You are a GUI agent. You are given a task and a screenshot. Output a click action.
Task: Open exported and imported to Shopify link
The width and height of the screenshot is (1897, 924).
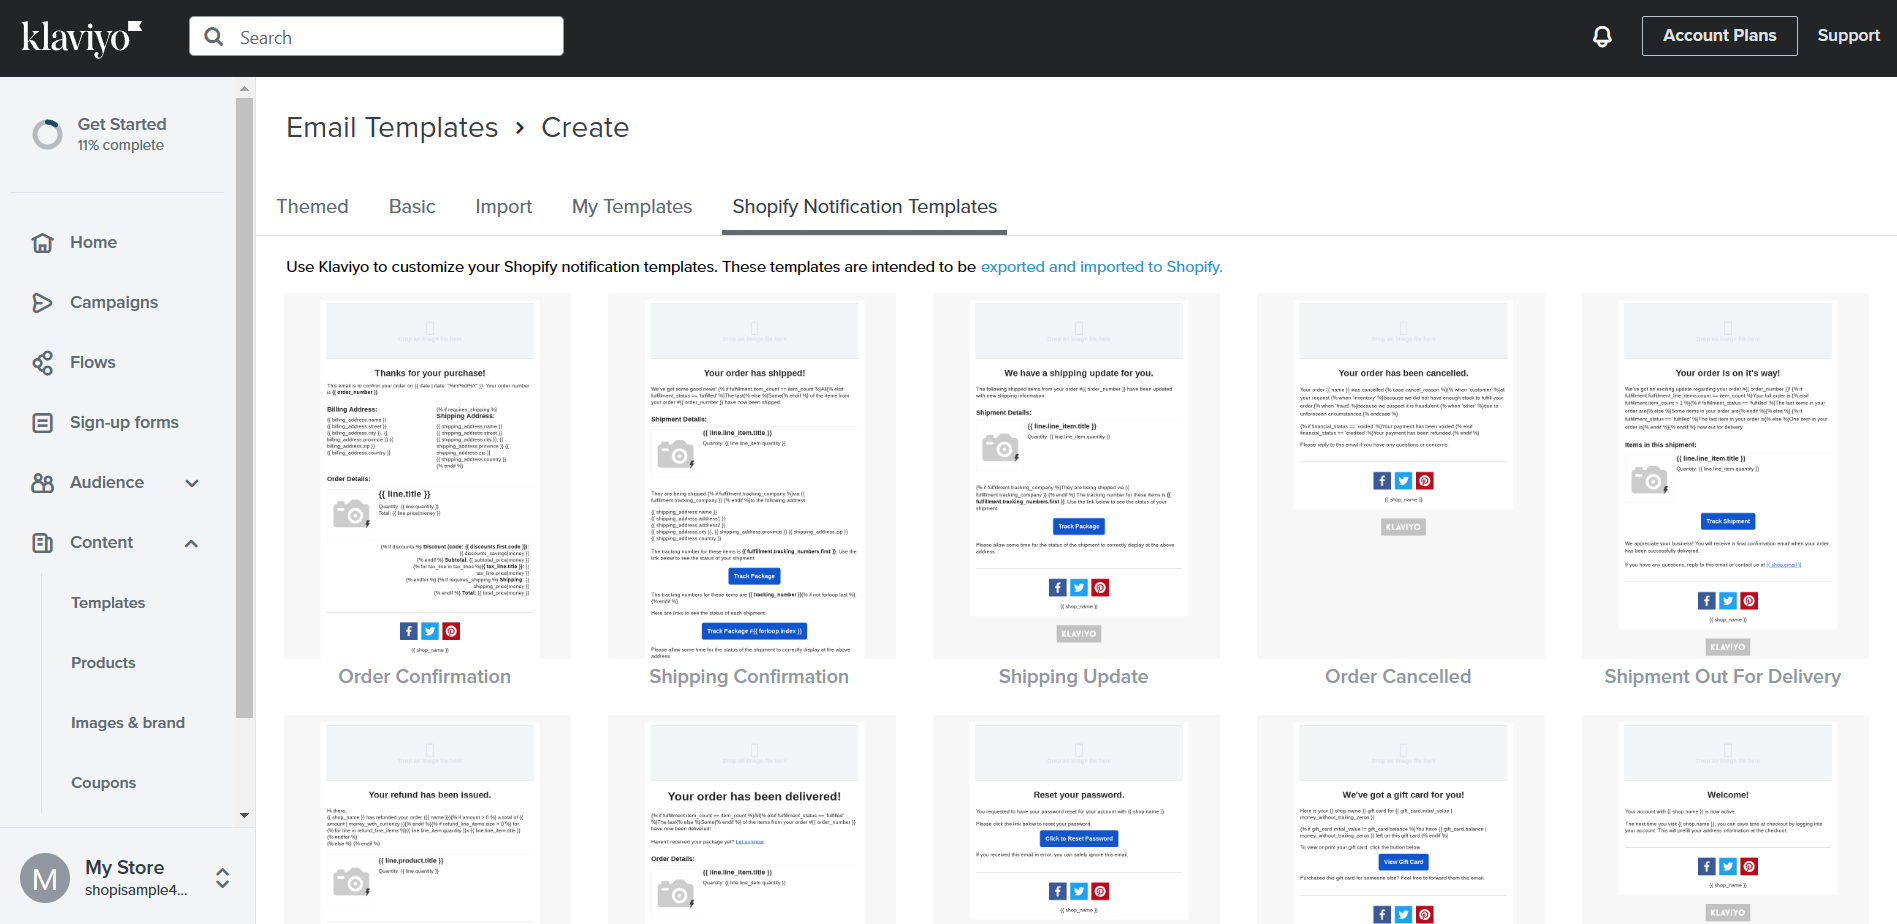point(1101,267)
